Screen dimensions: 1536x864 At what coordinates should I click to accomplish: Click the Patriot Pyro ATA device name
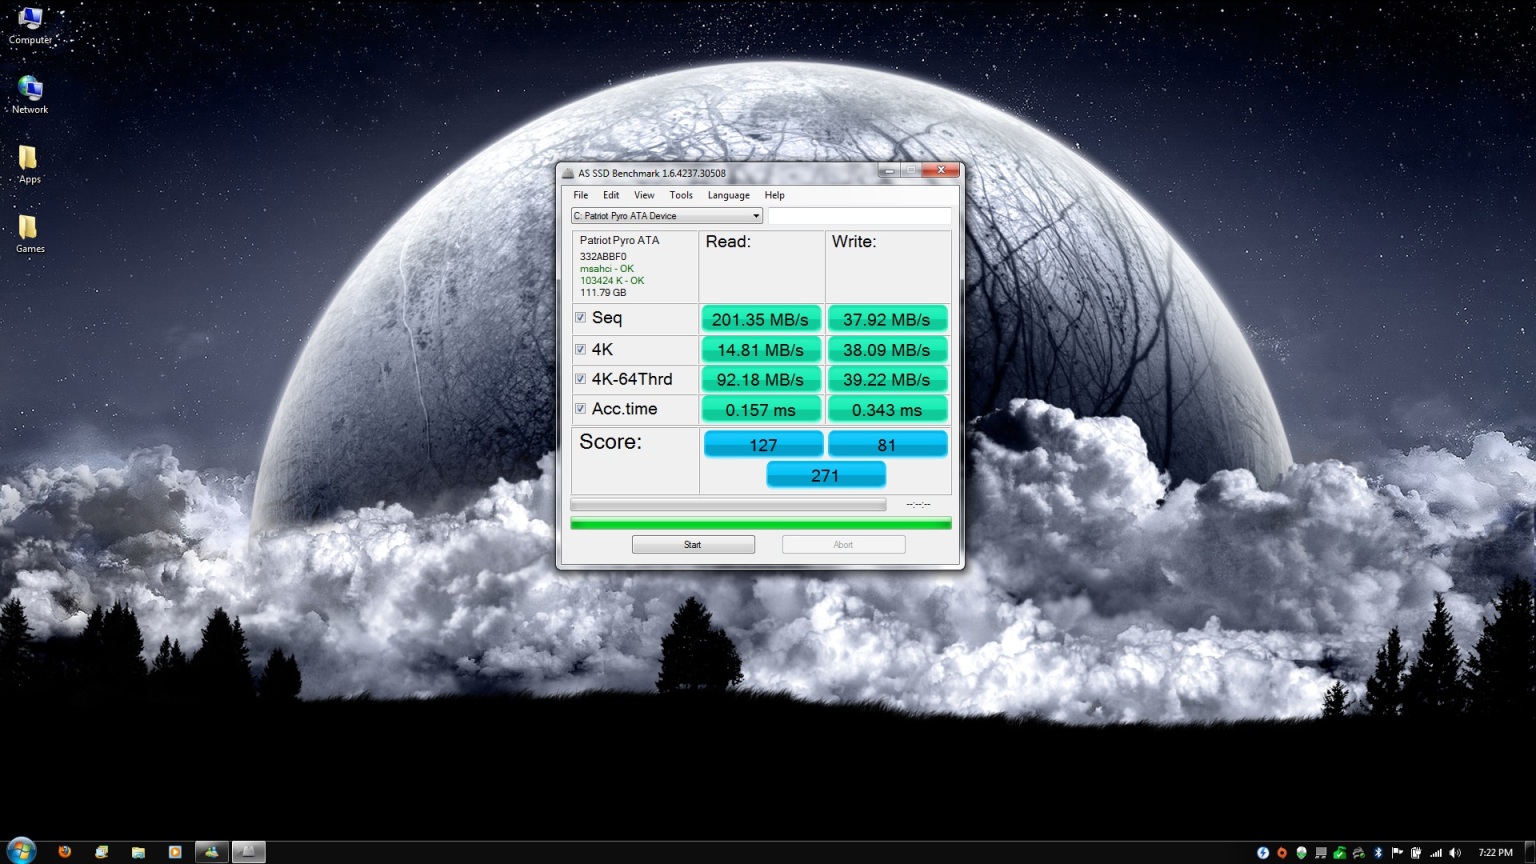(619, 240)
